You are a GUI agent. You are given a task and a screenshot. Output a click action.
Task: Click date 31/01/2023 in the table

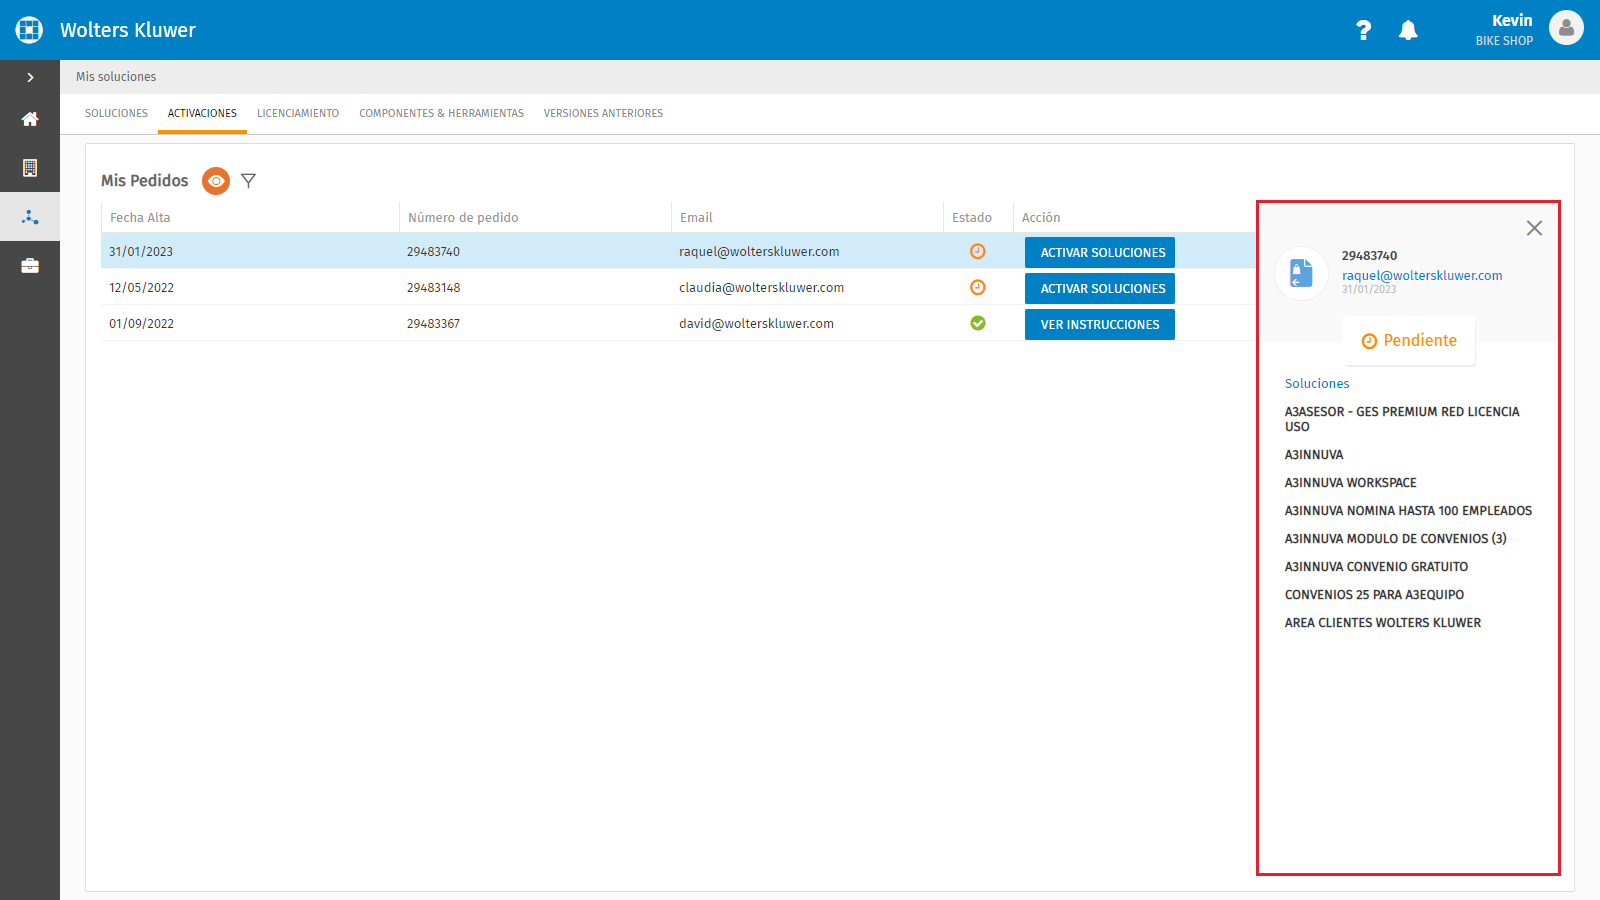coord(141,252)
